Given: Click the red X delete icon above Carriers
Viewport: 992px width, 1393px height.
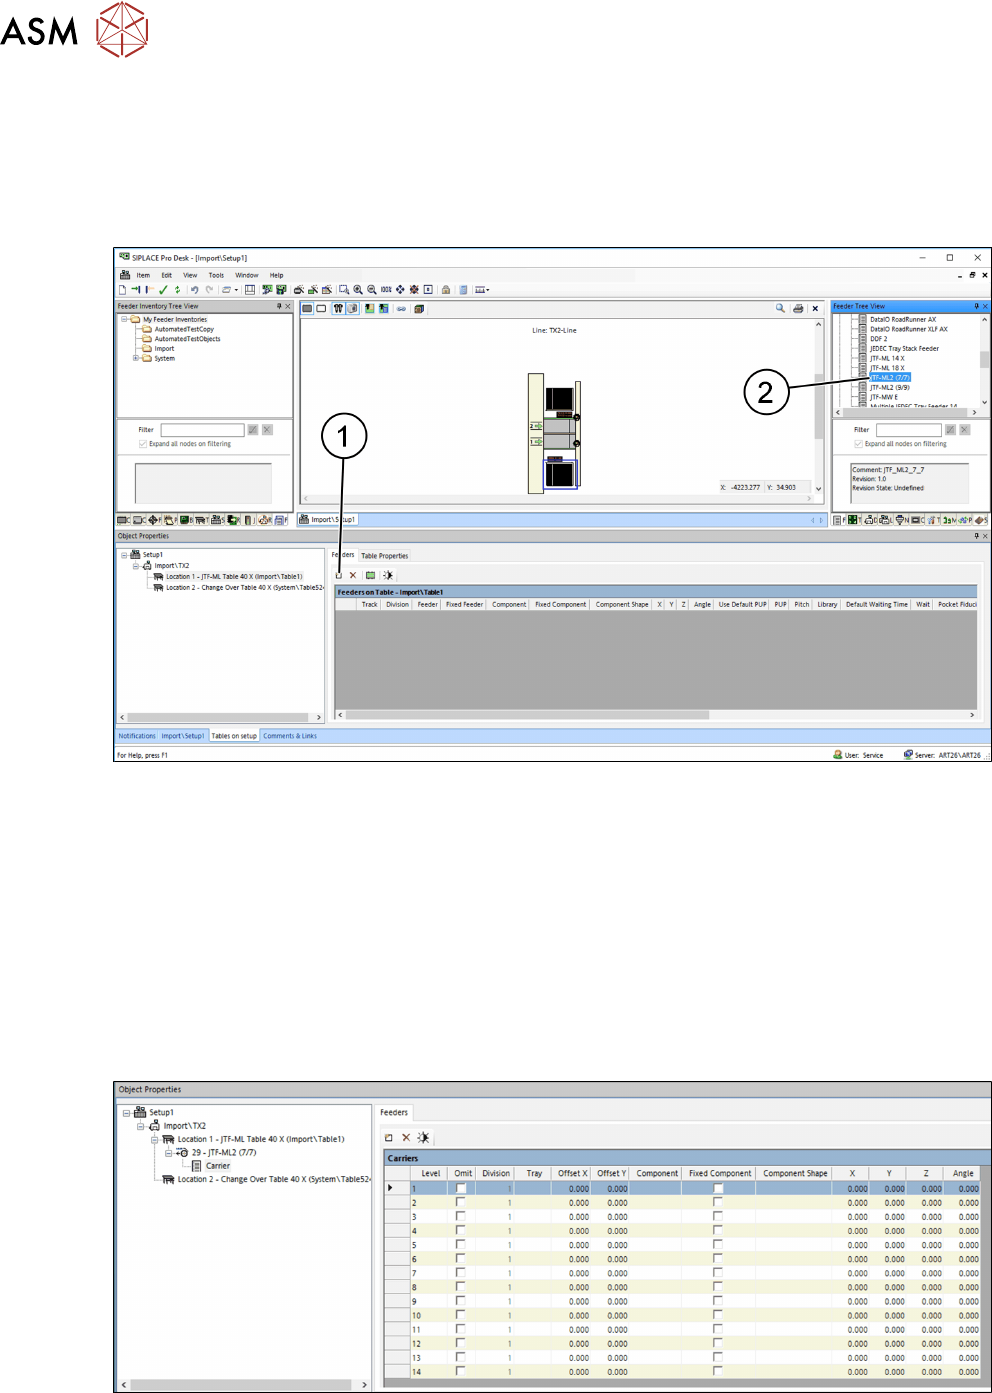Looking at the screenshot, I should click(406, 1138).
